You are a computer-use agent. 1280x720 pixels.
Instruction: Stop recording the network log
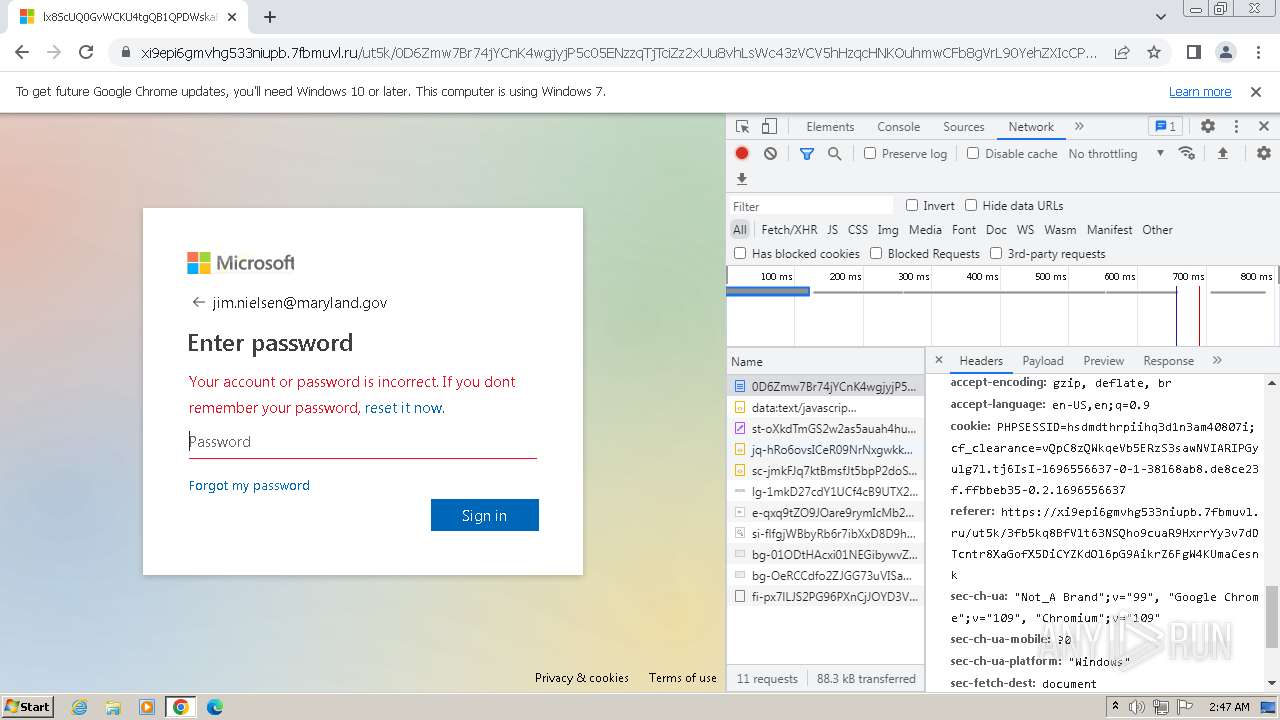742,153
